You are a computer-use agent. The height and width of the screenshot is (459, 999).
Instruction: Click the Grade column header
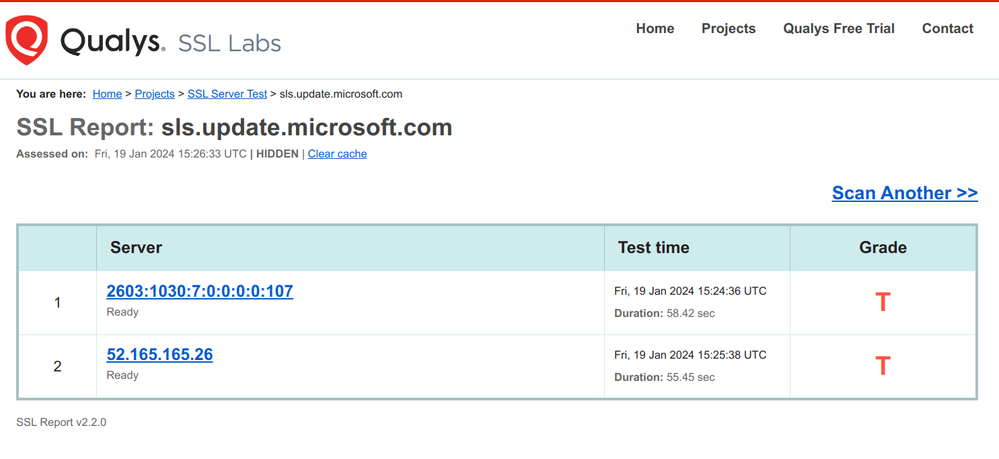click(882, 247)
